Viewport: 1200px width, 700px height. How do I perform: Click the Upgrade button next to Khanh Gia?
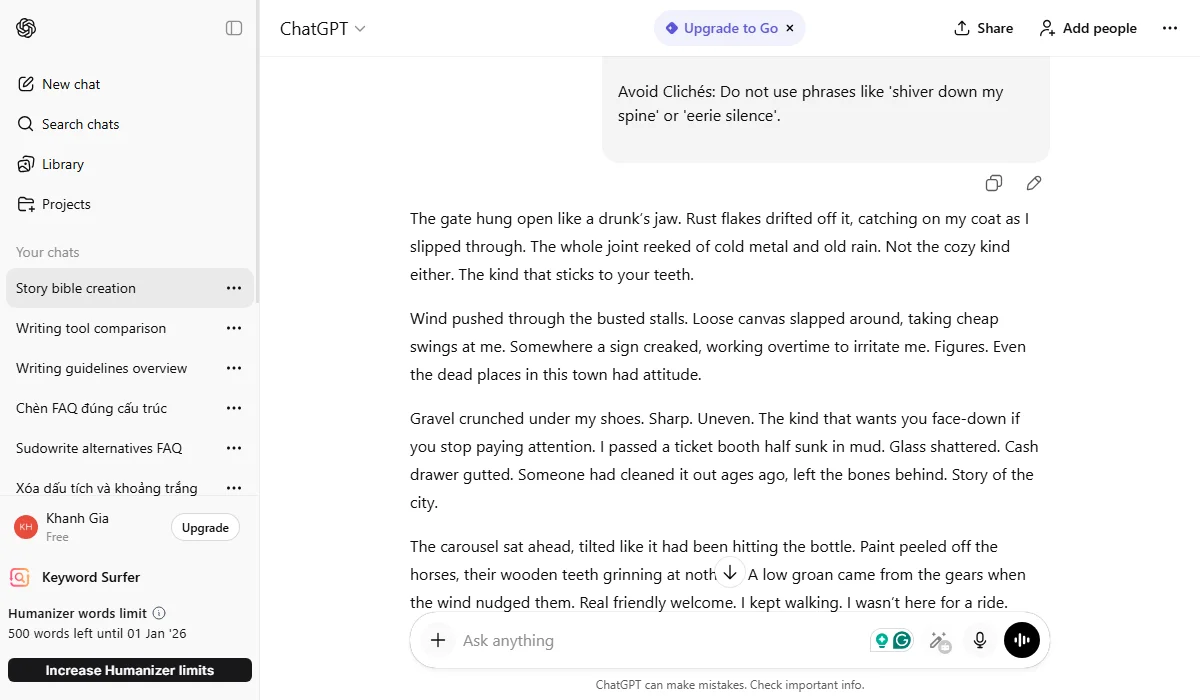[205, 527]
